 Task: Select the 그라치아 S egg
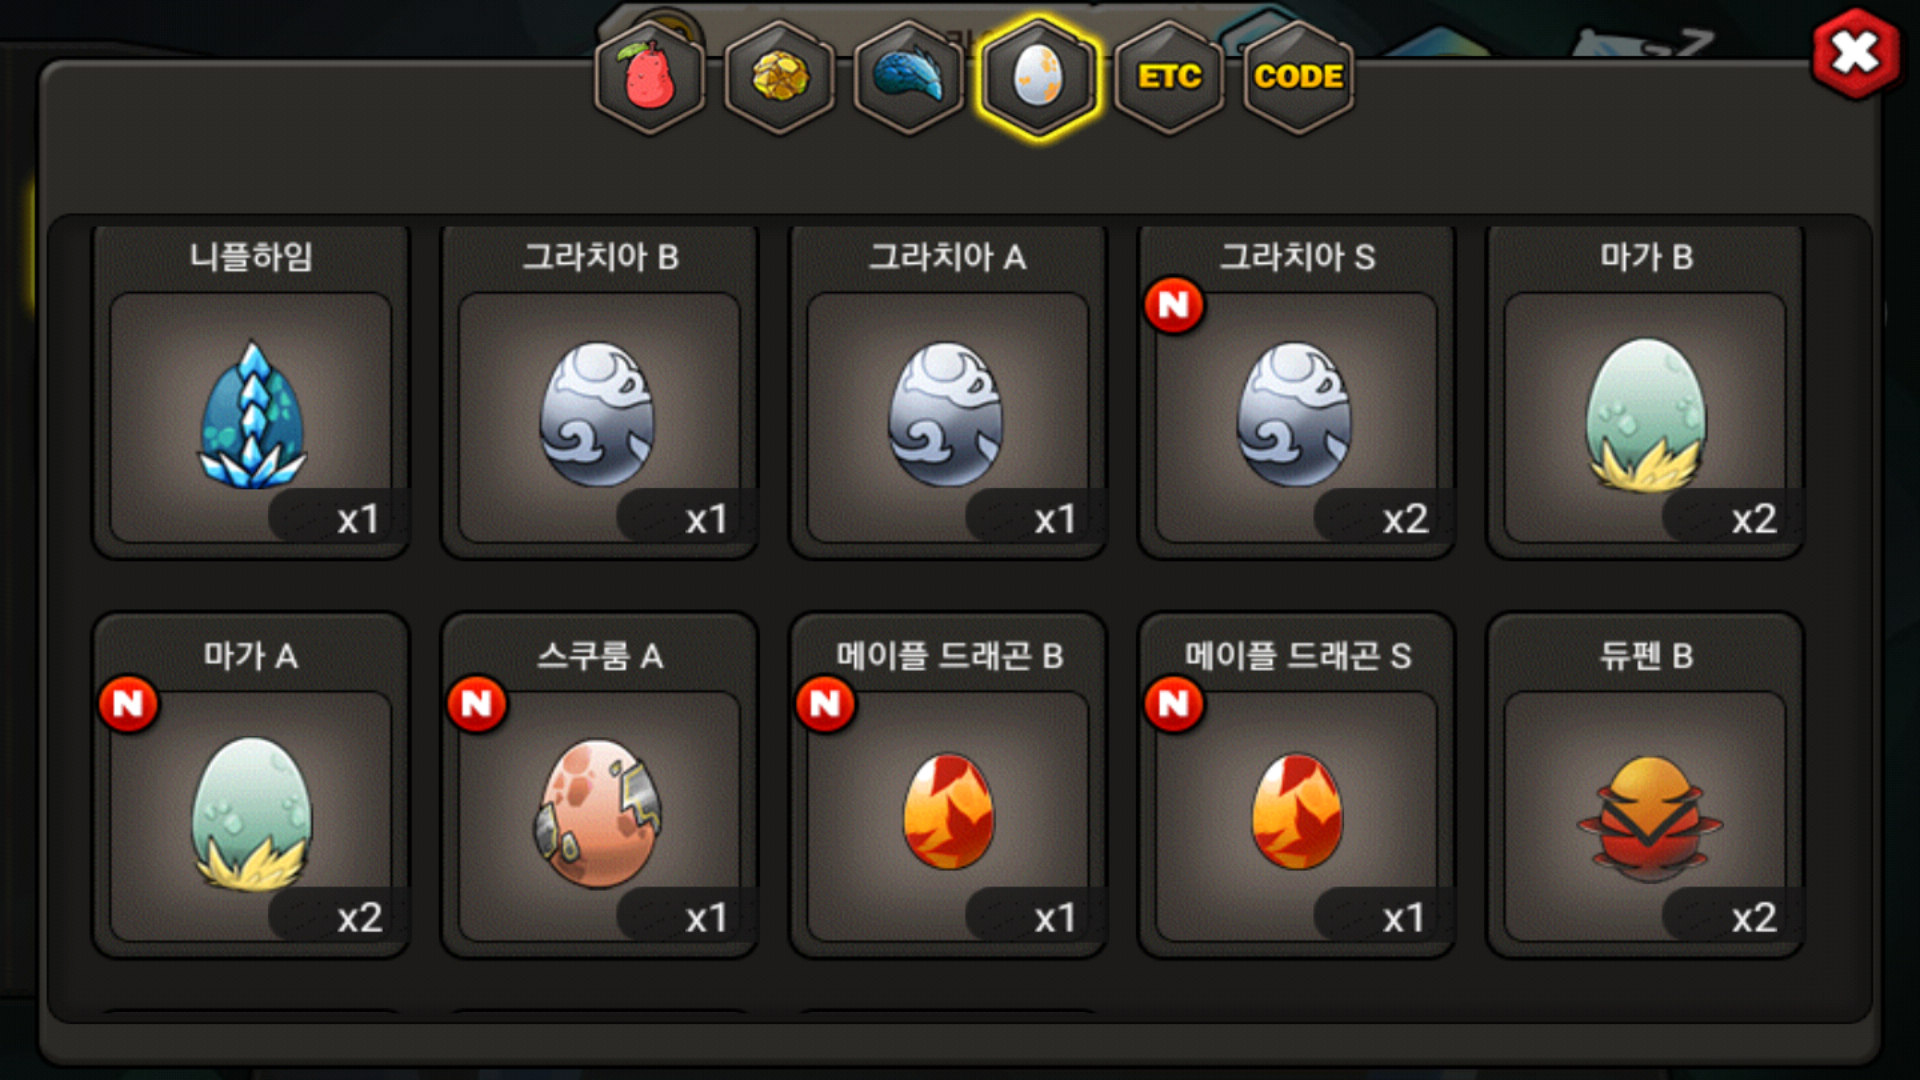pos(1296,390)
